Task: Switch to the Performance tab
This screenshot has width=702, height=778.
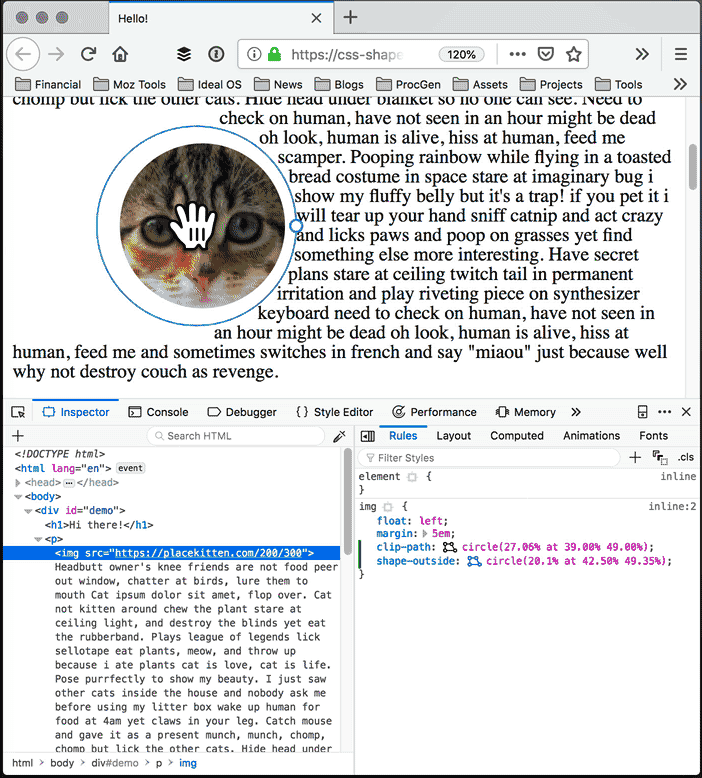Action: [x=434, y=412]
